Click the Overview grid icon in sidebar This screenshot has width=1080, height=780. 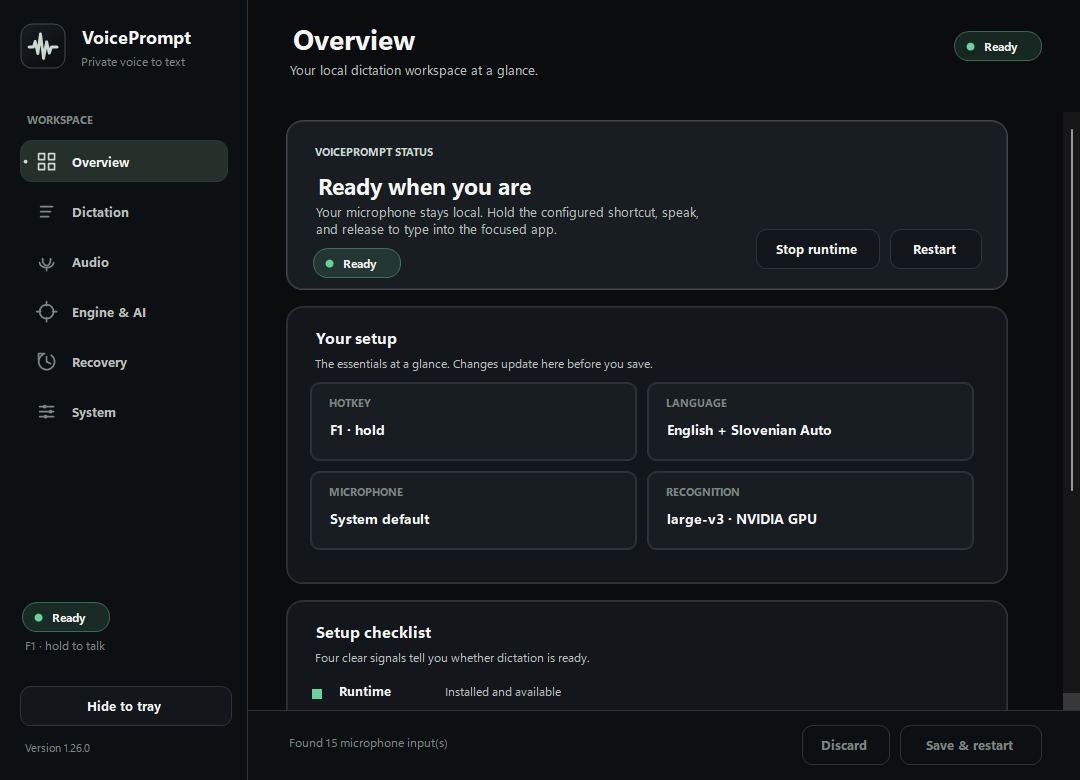click(x=46, y=162)
